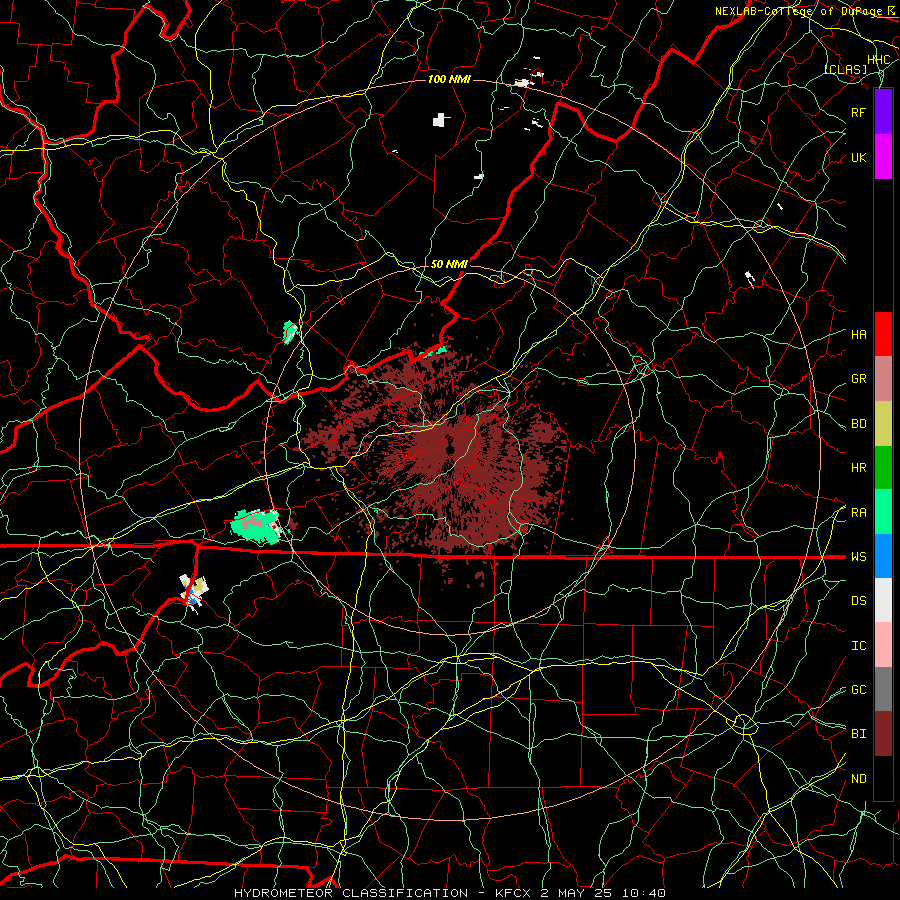Click the 'IC' legend label
Screen dimensions: 900x900
coord(859,646)
